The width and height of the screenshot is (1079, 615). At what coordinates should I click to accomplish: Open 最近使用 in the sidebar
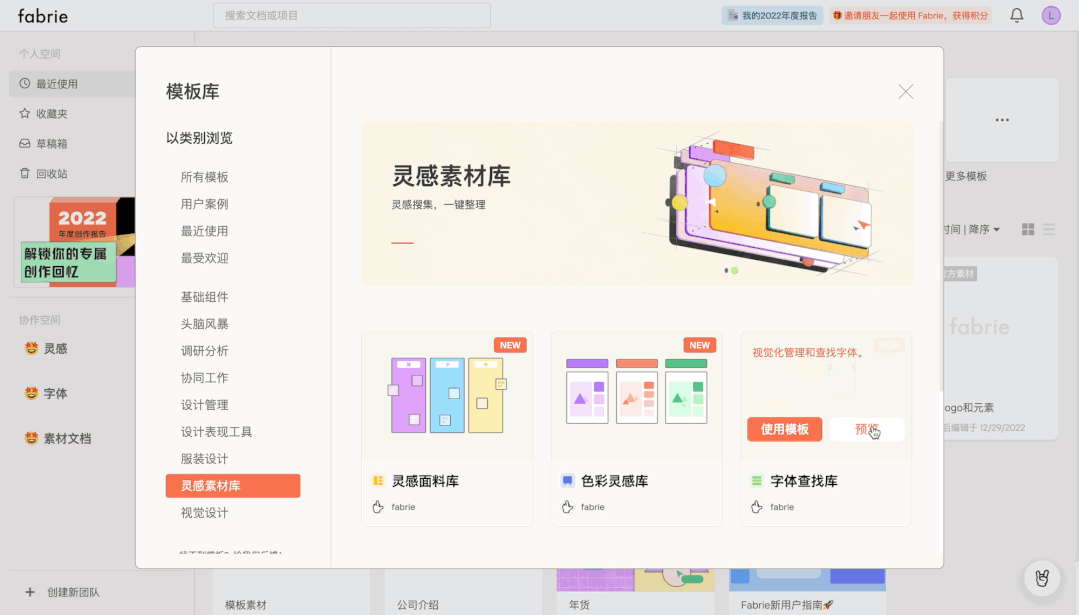coord(72,83)
